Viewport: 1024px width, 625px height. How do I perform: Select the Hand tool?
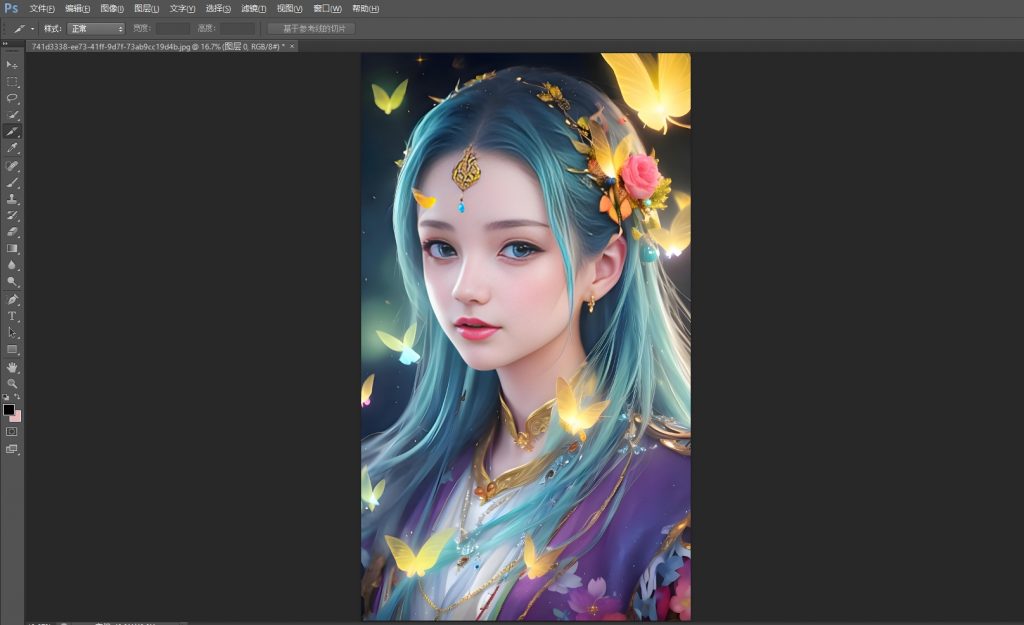(x=12, y=367)
